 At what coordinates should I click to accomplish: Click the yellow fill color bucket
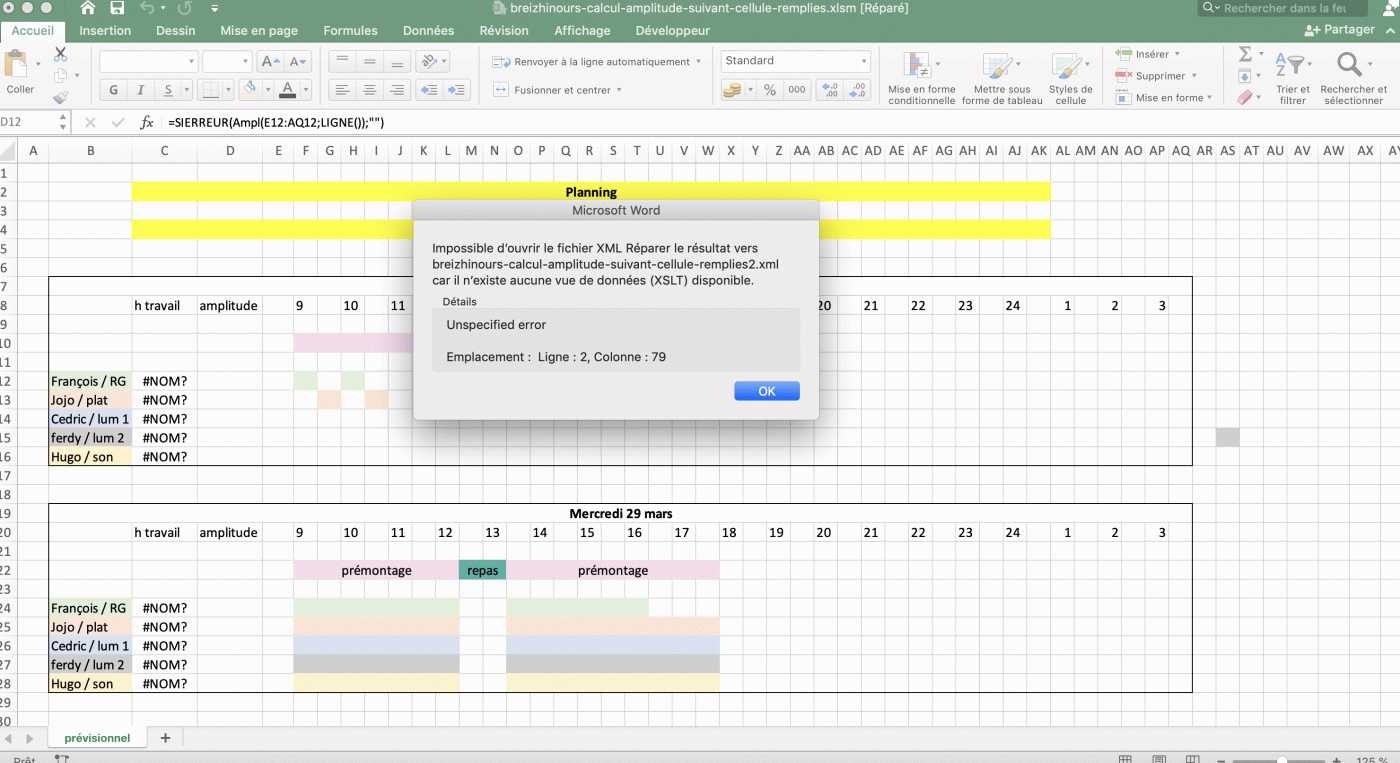pyautogui.click(x=250, y=89)
